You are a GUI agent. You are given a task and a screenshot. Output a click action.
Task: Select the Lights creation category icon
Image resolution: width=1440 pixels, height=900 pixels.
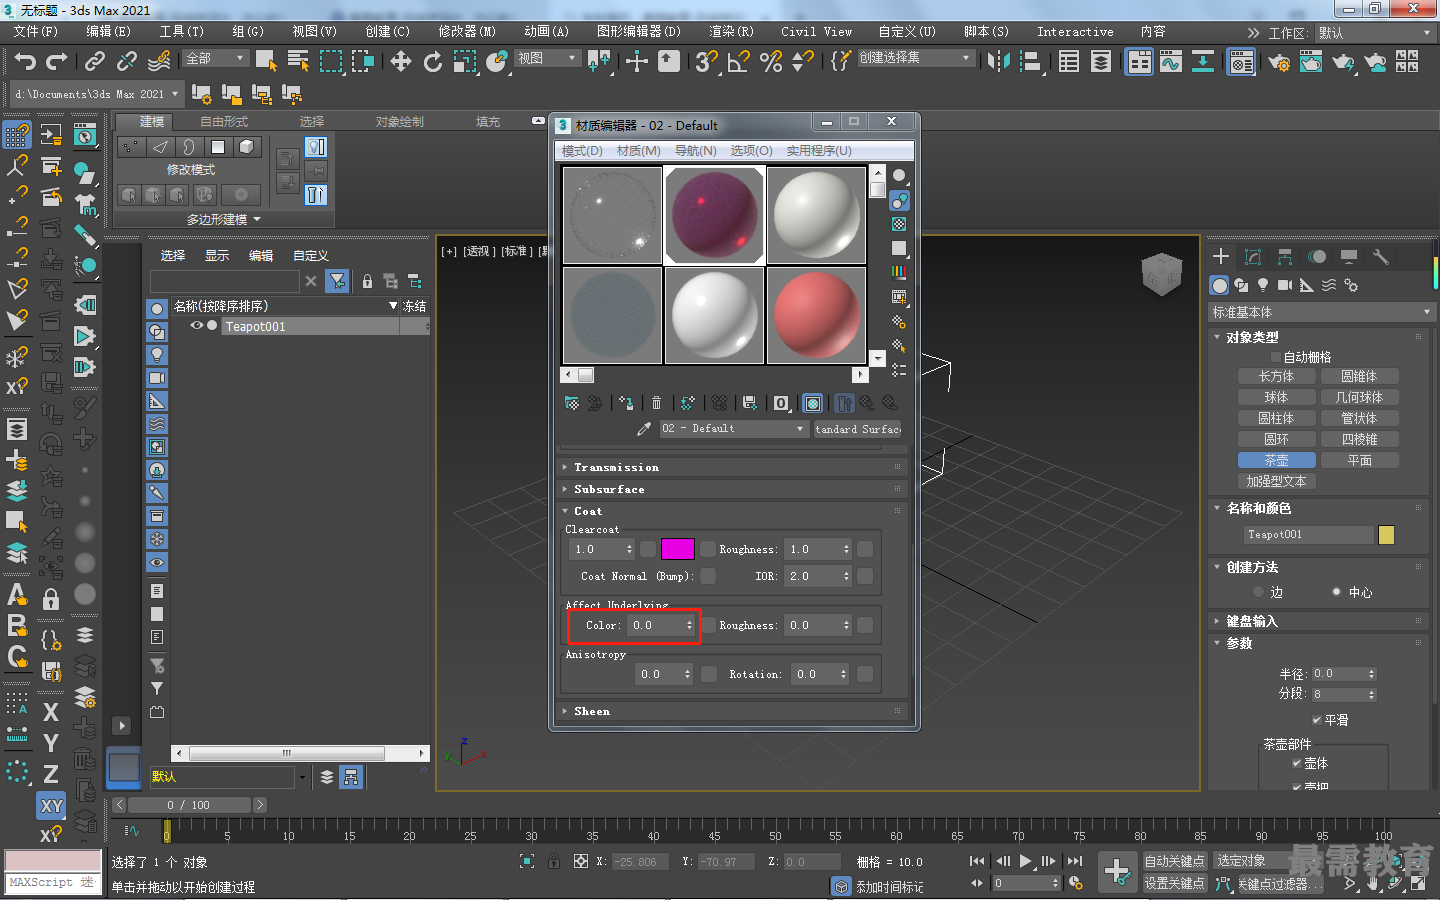click(x=1263, y=285)
